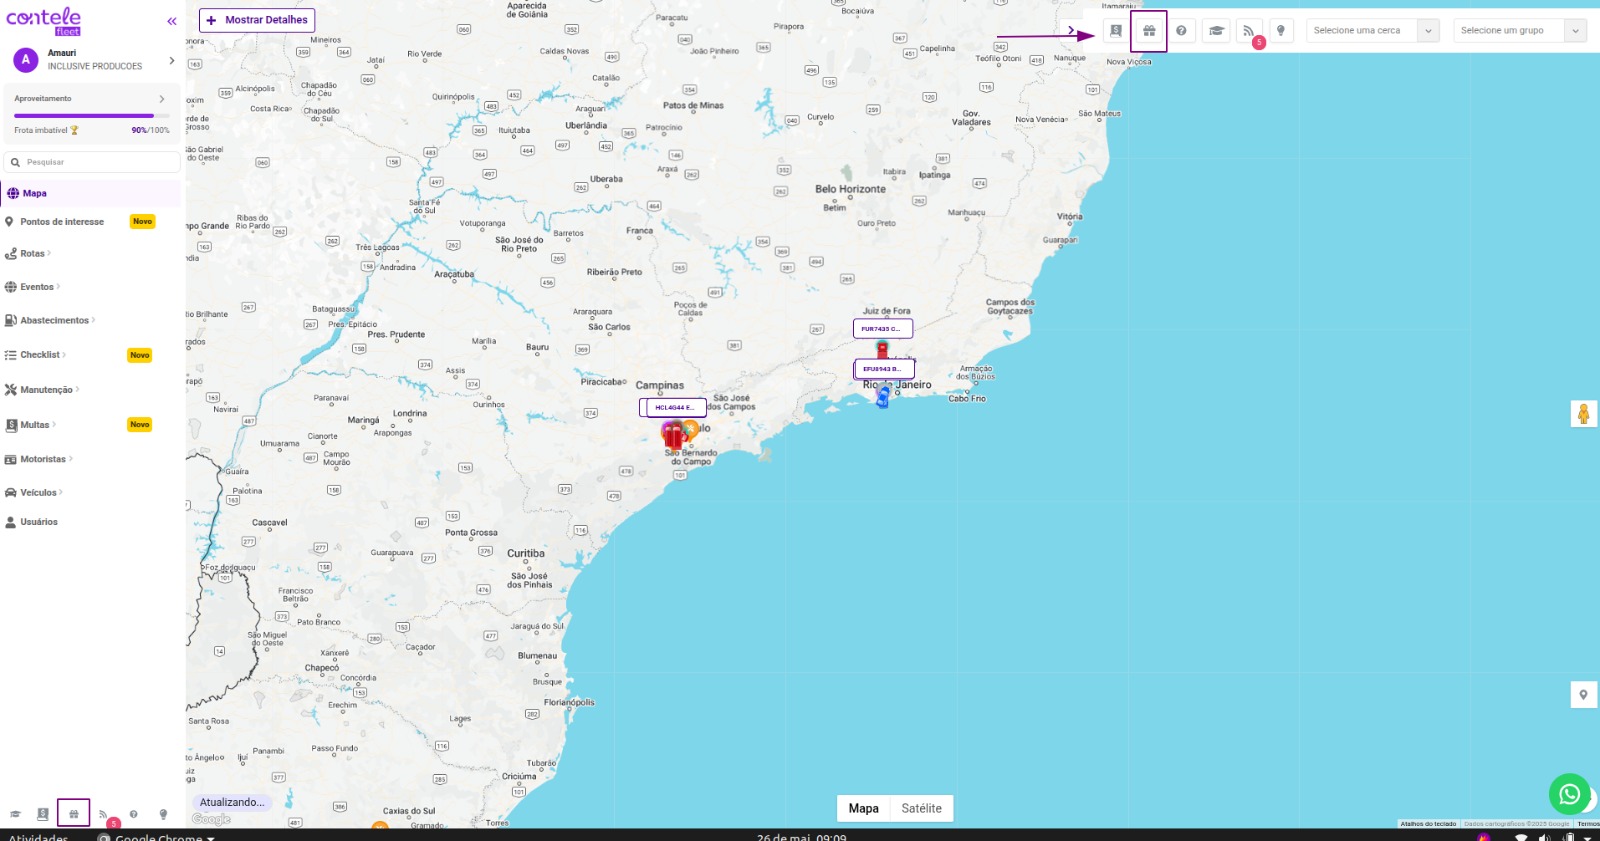Viewport: 1600px width, 841px height.
Task: Open the WhatsApp chat button
Action: 1570,794
